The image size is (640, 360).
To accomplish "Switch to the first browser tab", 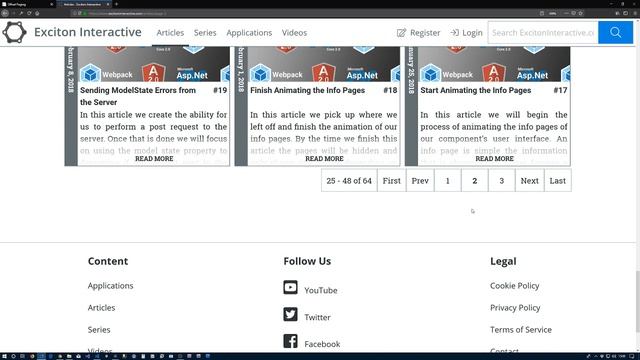I will [27, 4].
